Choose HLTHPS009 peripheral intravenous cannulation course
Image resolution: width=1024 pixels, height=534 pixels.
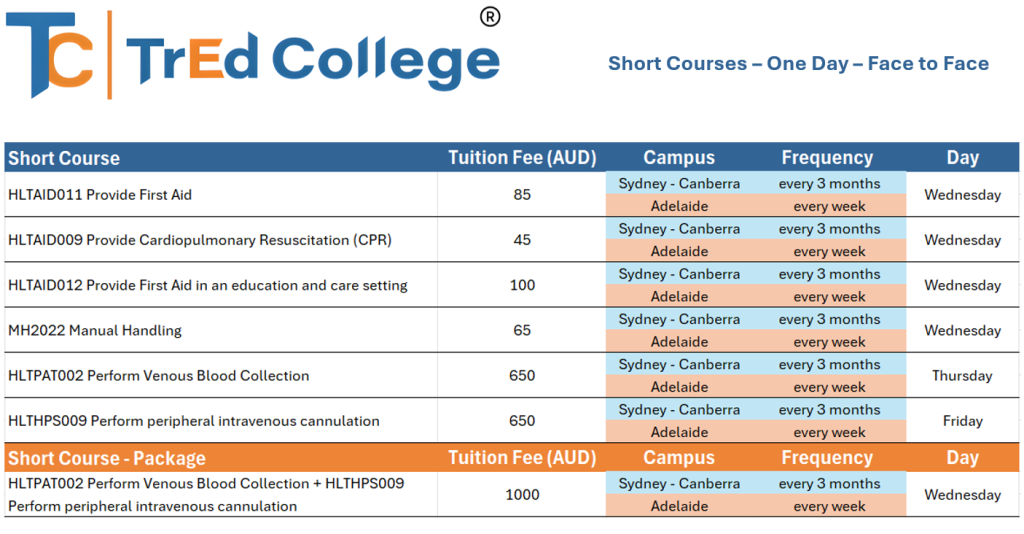[x=193, y=421]
